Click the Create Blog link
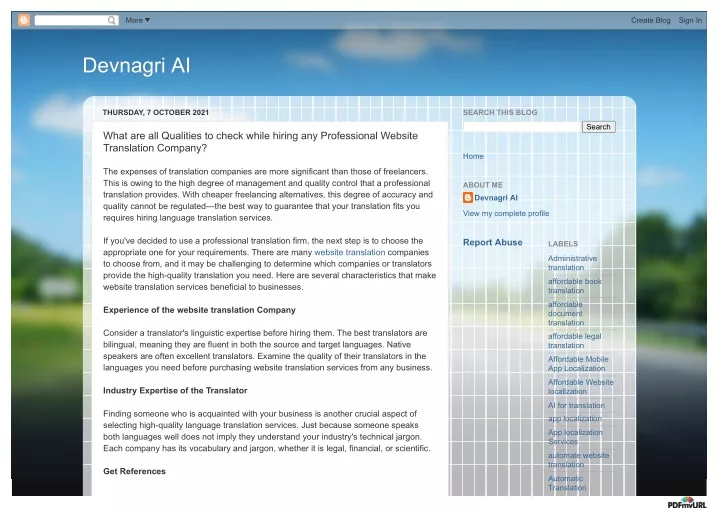This screenshot has height=508, width=719. click(650, 20)
